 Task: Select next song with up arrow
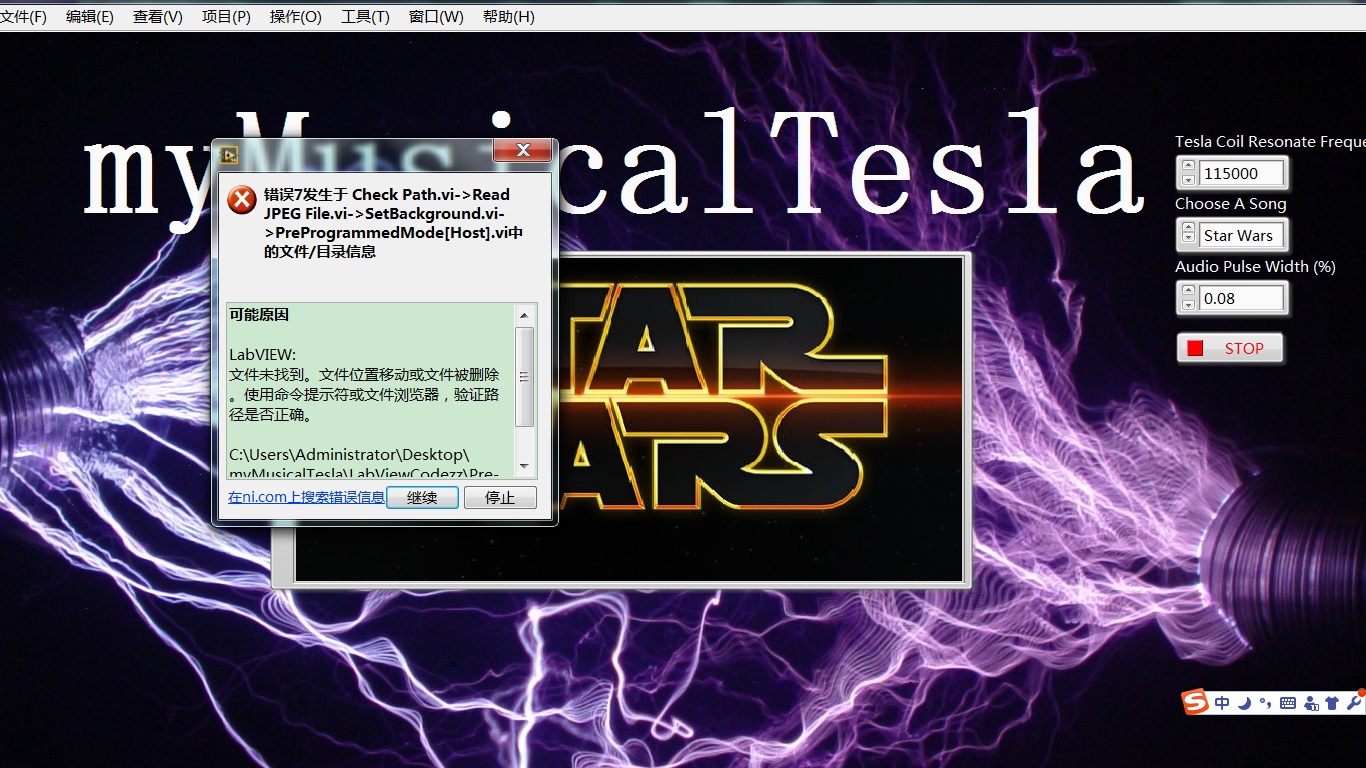point(1188,228)
